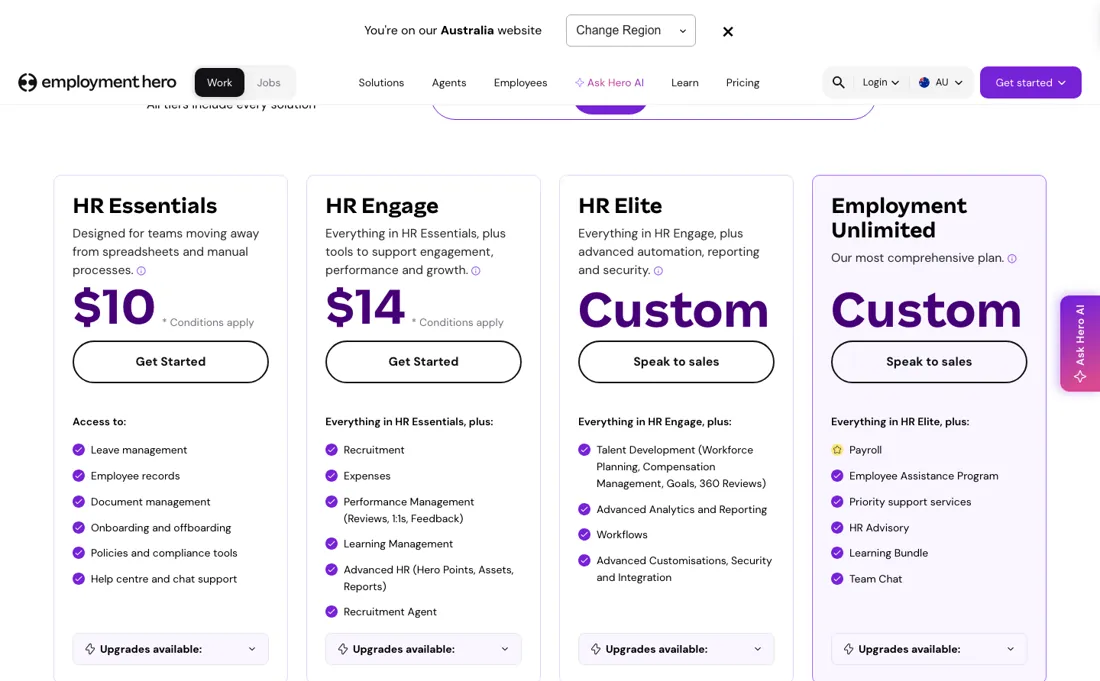Screen dimensions: 1100x681
Task: Click info icon in Employment Unlimited description
Action: click(x=1012, y=259)
